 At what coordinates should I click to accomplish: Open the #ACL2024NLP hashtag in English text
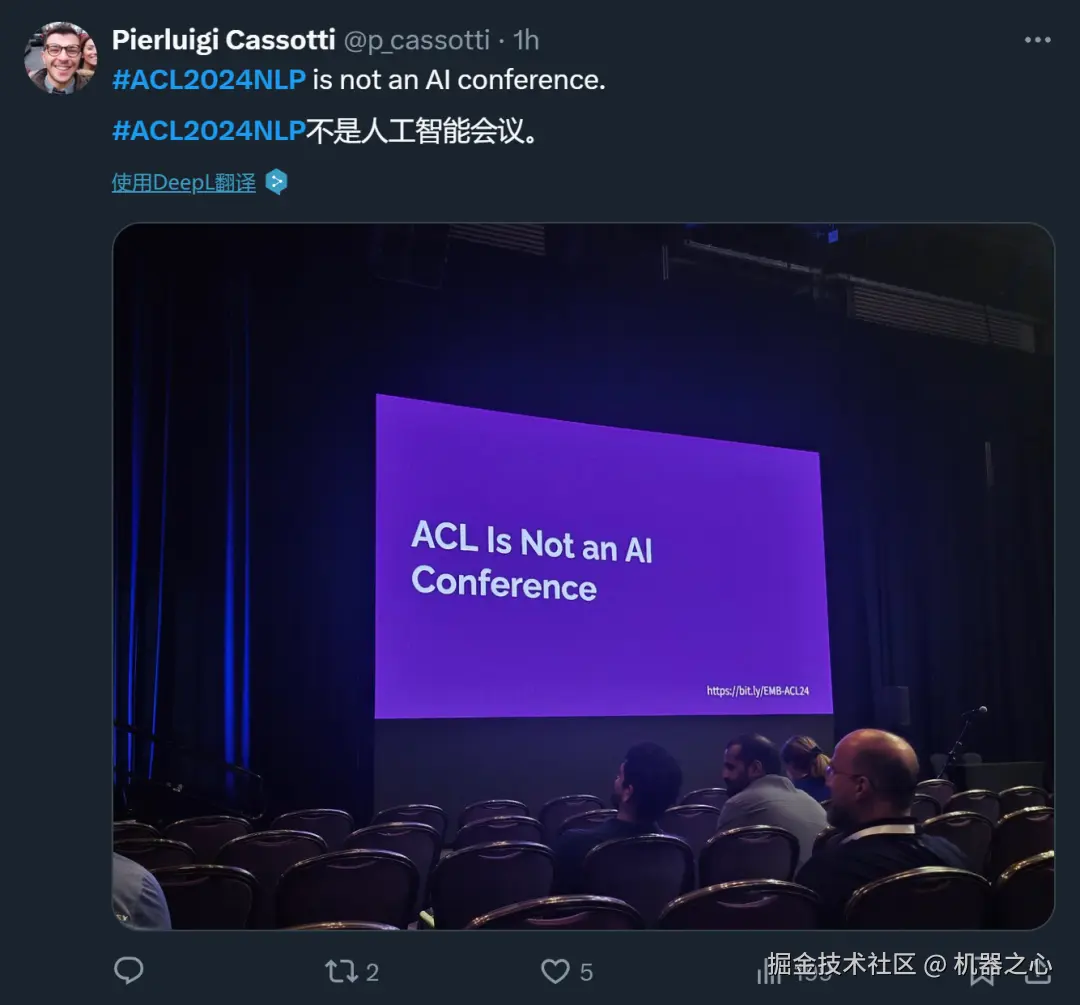pyautogui.click(x=209, y=80)
